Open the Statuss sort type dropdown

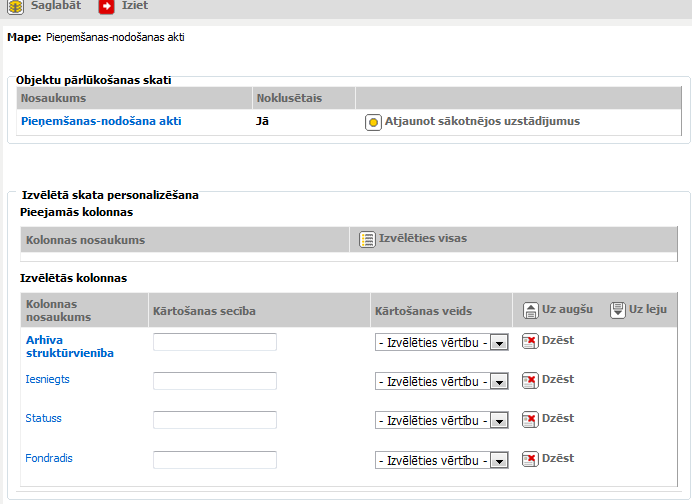click(500, 421)
